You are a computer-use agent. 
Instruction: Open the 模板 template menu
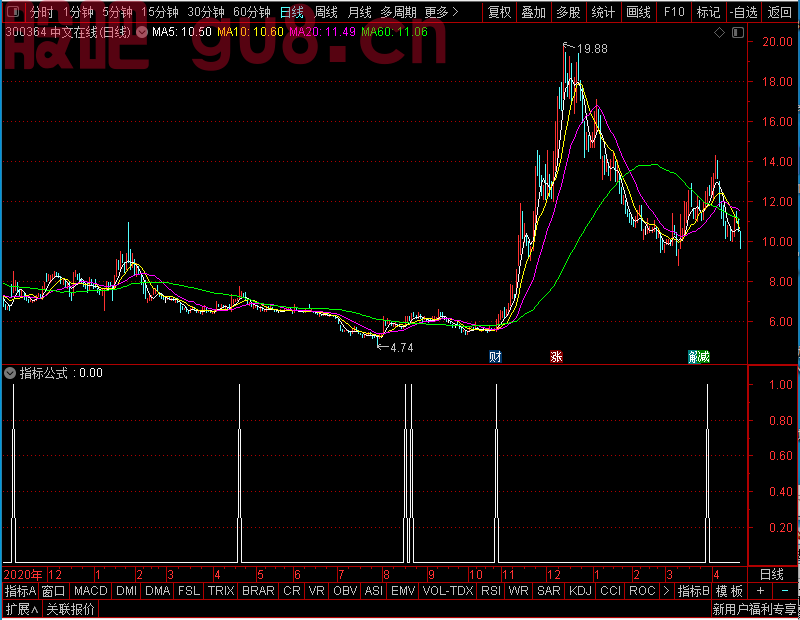730,591
